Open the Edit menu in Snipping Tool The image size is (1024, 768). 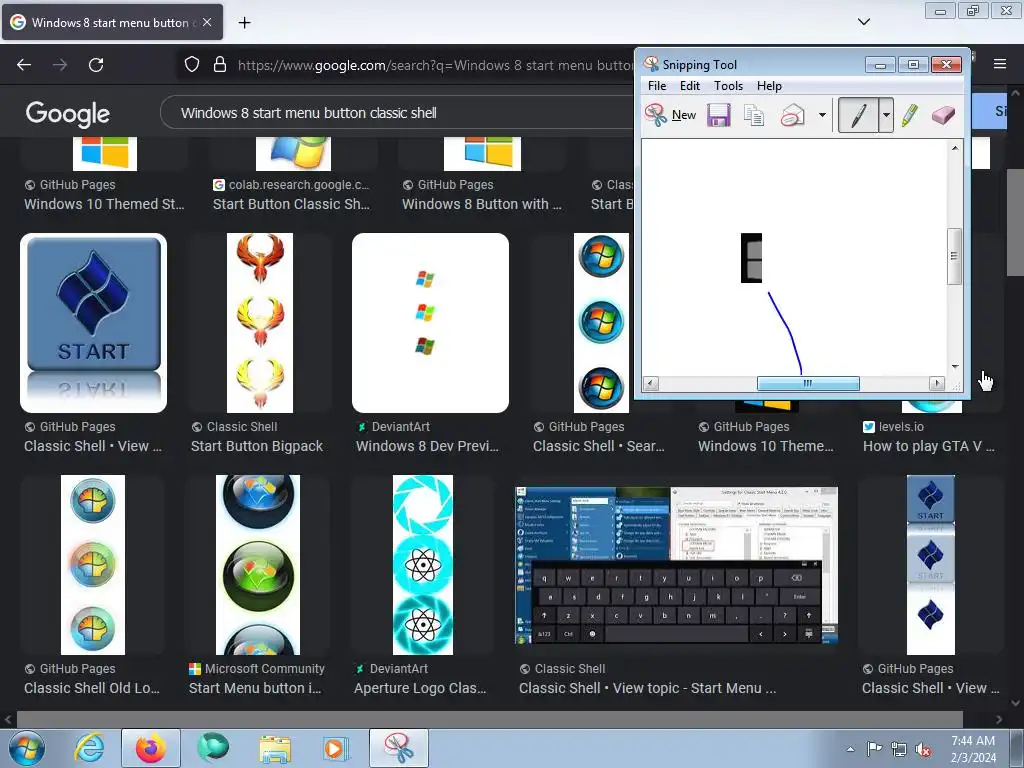(x=690, y=86)
